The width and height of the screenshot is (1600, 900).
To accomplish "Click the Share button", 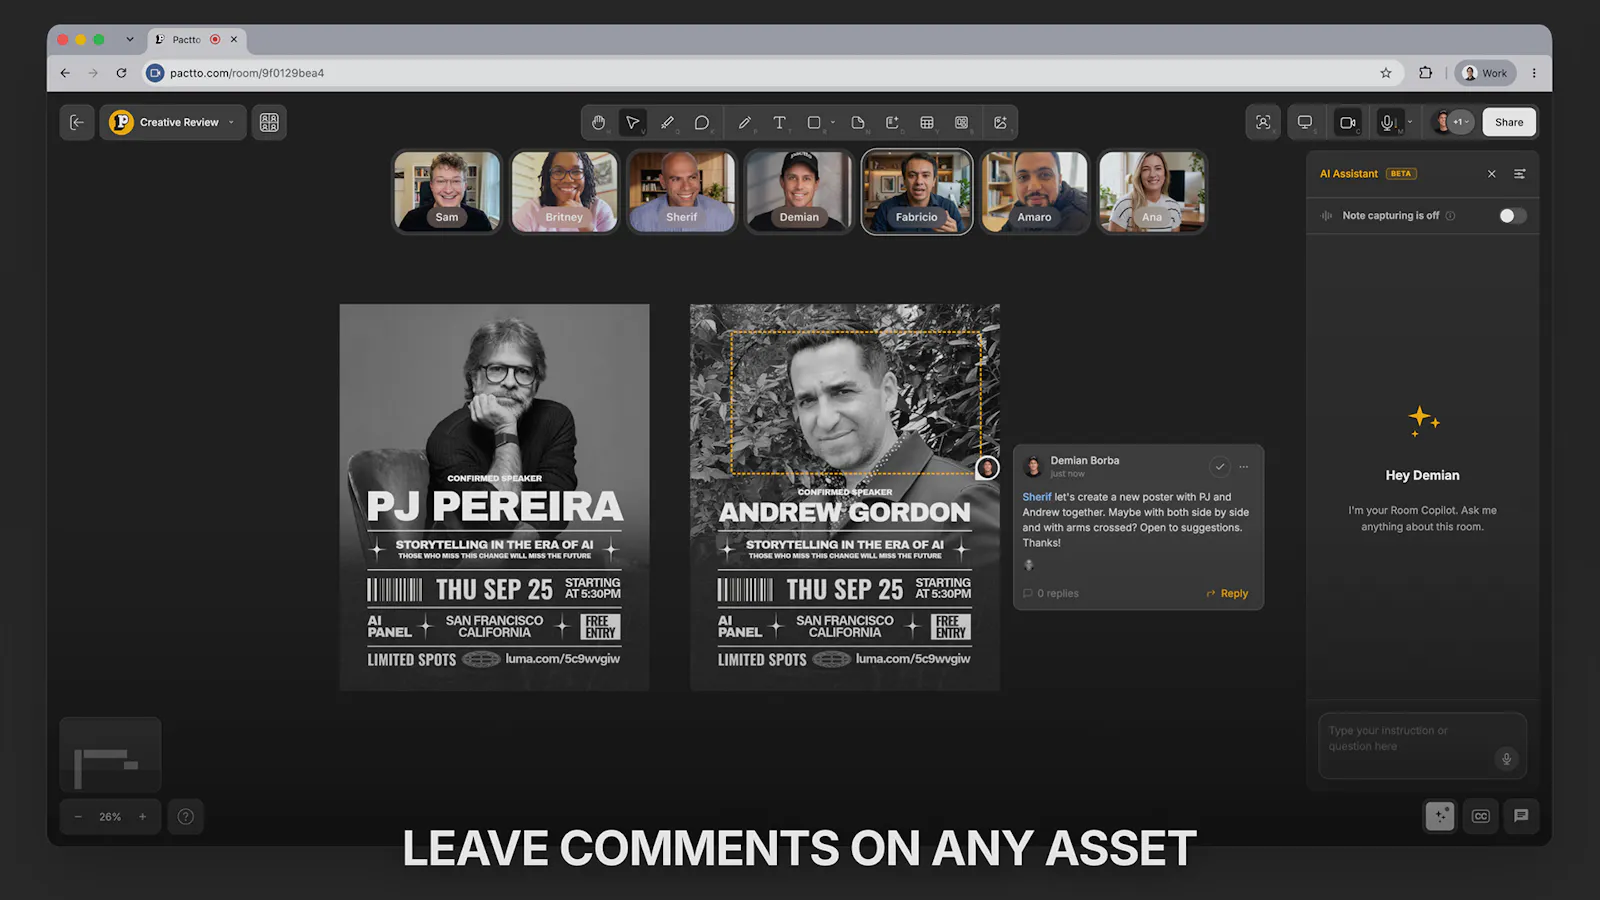I will tap(1509, 122).
